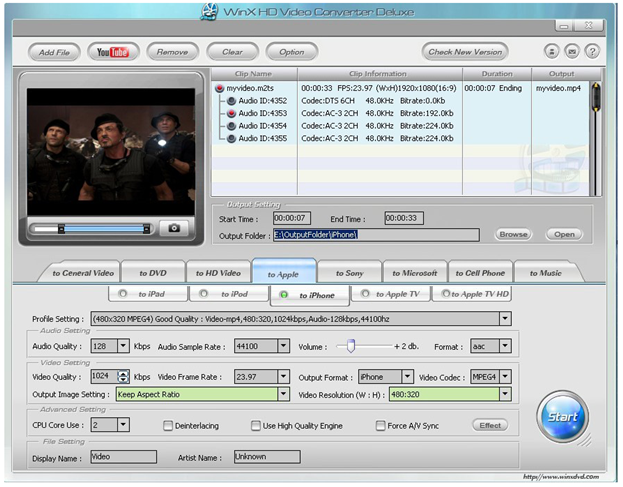Open the Audio Sample Rate dropdown
The height and width of the screenshot is (487, 623).
tap(283, 346)
